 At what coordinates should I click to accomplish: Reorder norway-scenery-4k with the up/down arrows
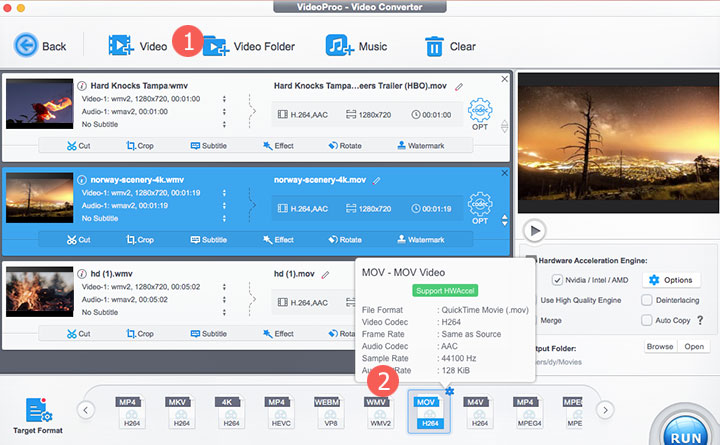click(x=505, y=220)
